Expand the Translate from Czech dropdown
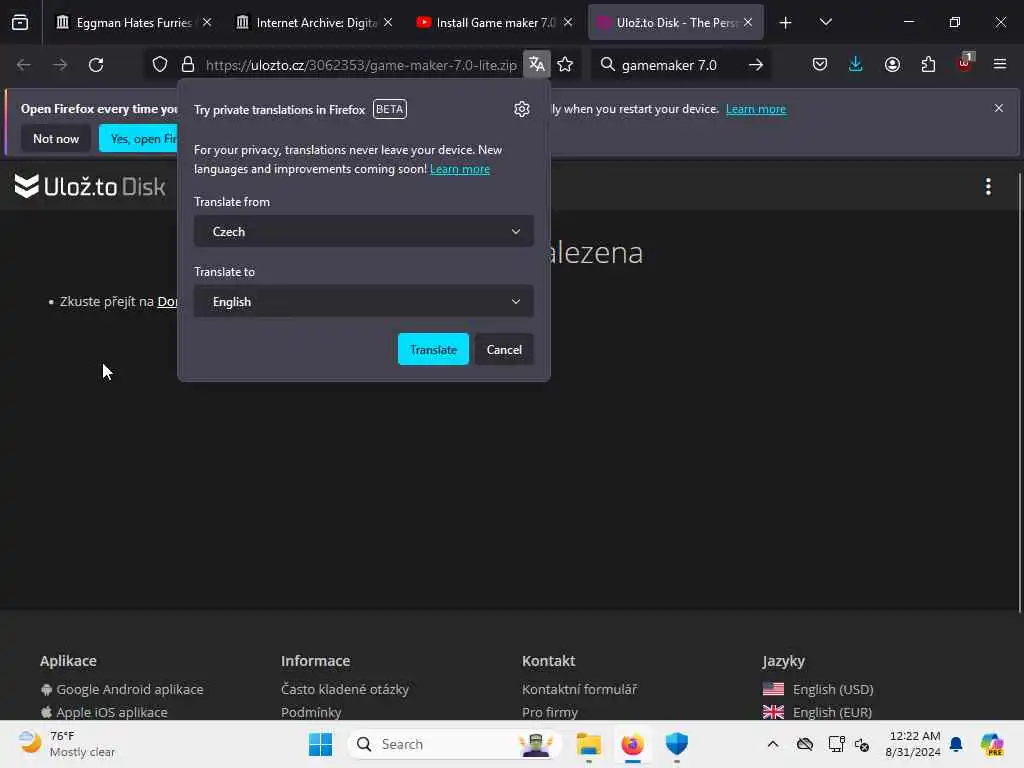The image size is (1024, 768). [x=364, y=231]
